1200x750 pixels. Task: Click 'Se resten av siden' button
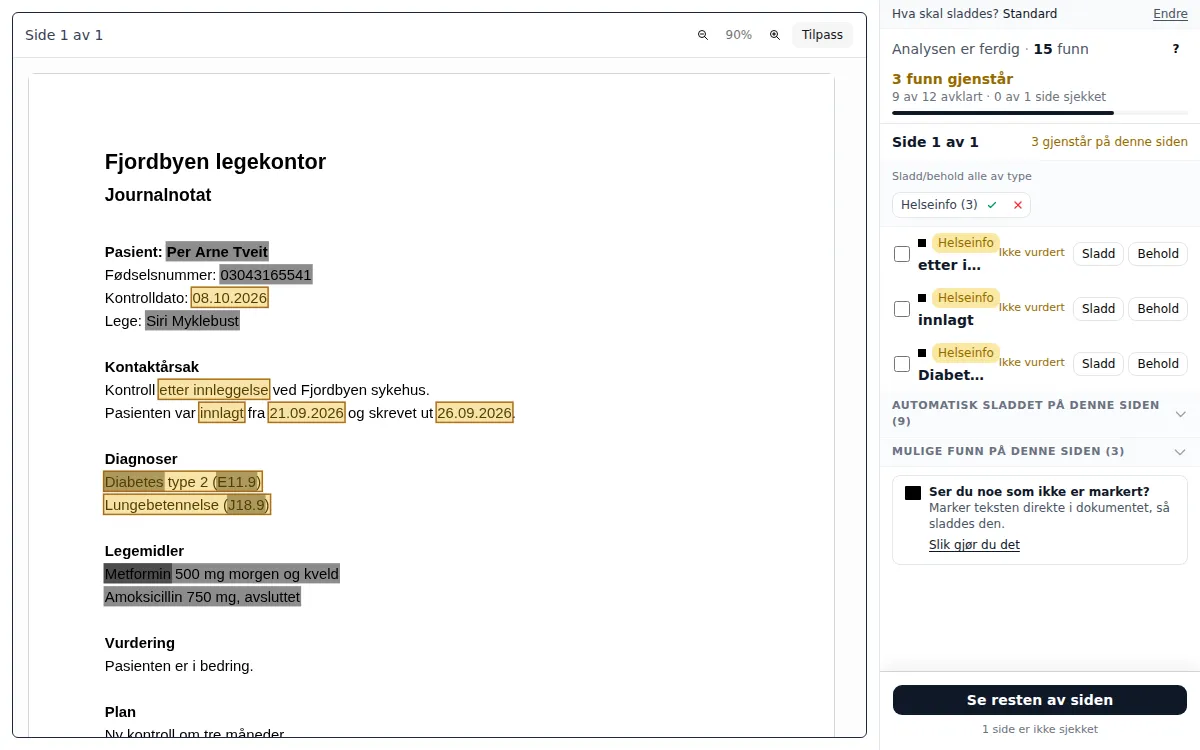pos(1040,700)
